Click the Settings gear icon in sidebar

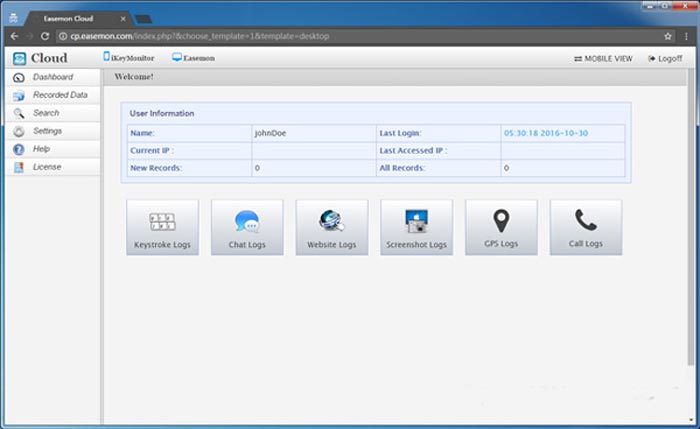pyautogui.click(x=19, y=131)
